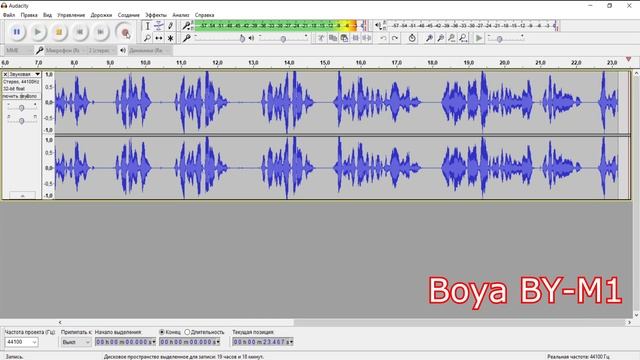Select the Time Shift tool
Image resolution: width=640 pixels, height=360 pixels.
pyautogui.click(x=159, y=38)
